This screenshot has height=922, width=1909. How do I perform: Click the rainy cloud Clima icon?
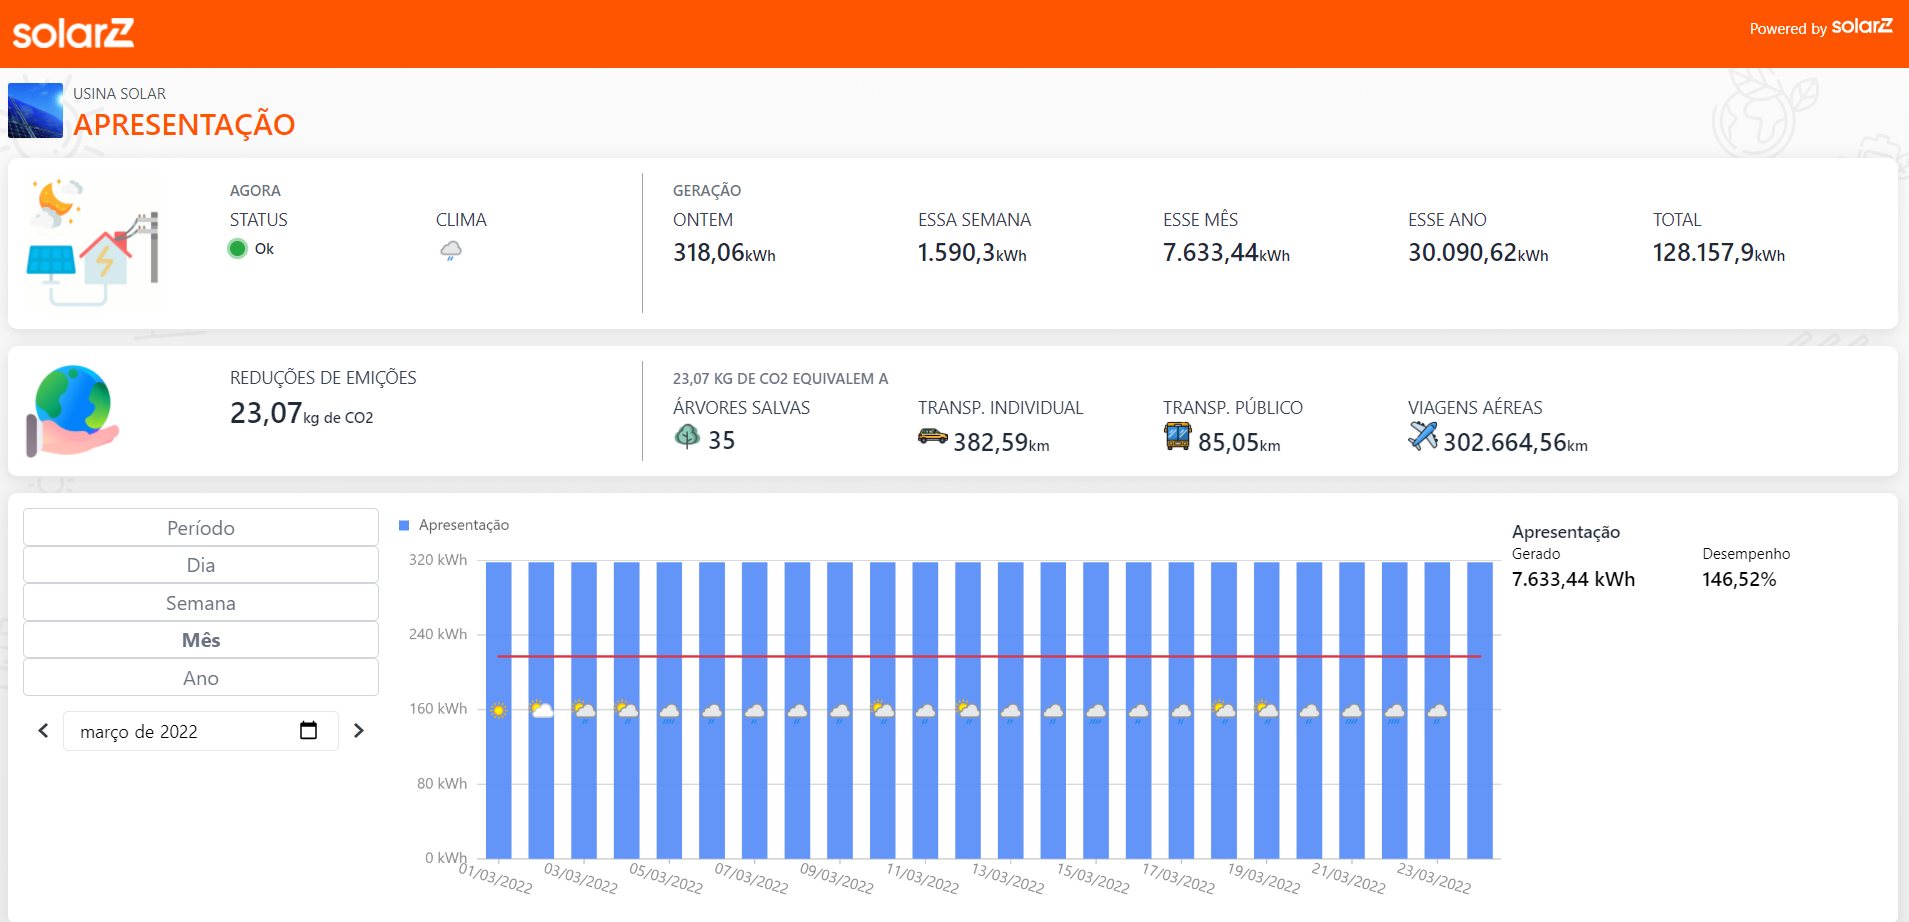tap(451, 250)
